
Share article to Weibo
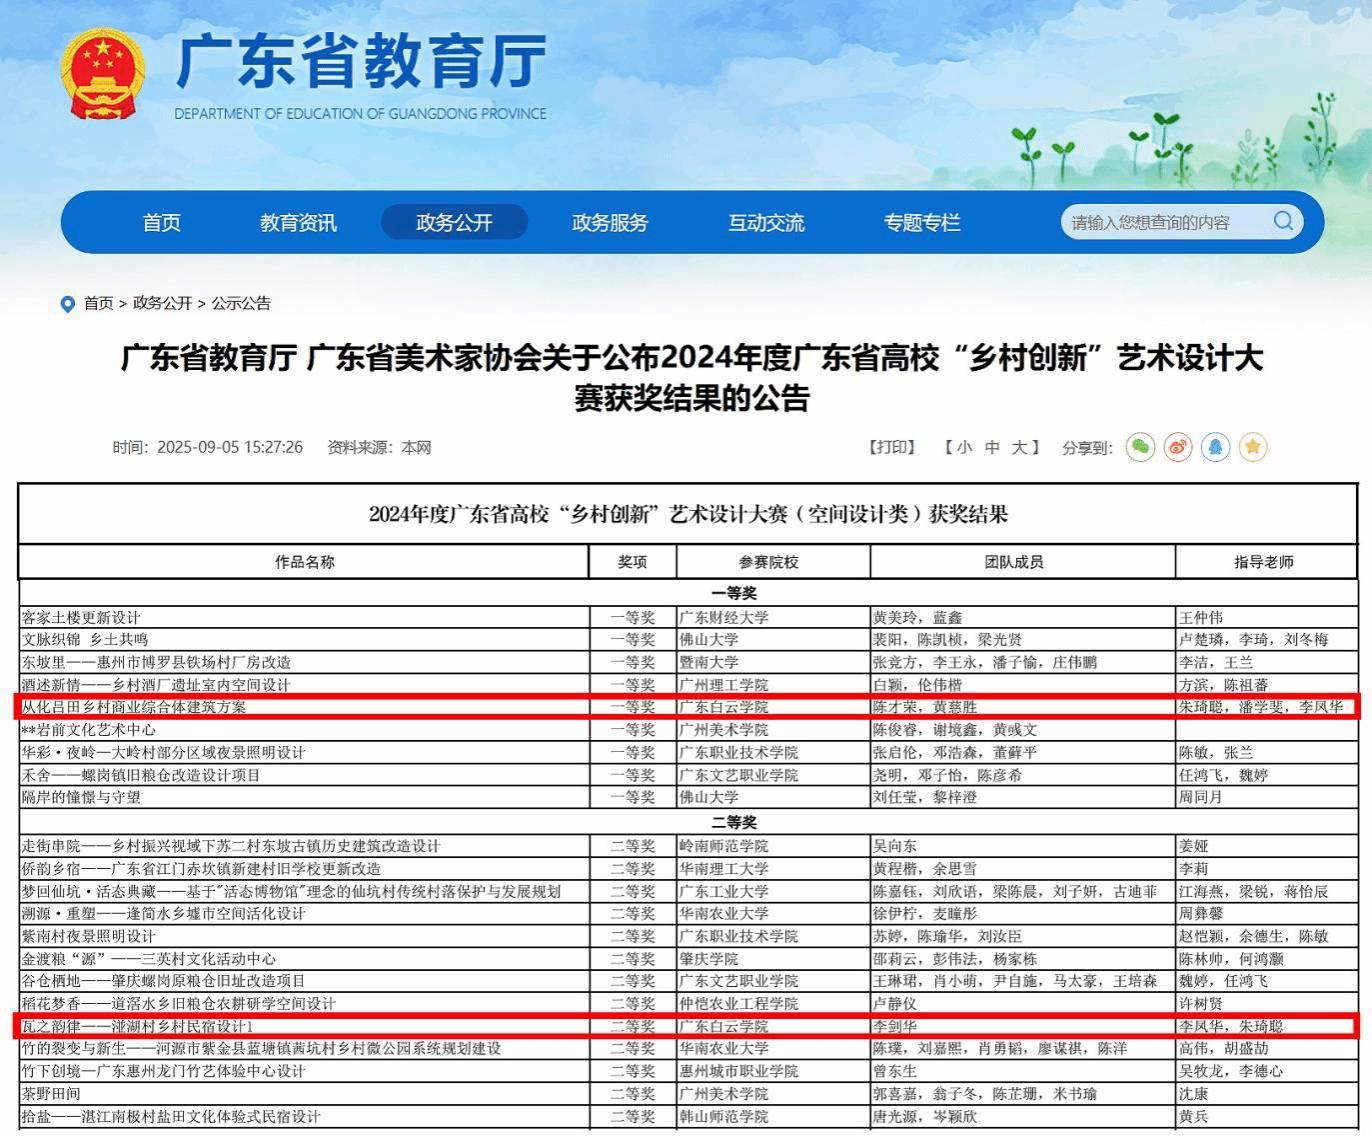1178,447
